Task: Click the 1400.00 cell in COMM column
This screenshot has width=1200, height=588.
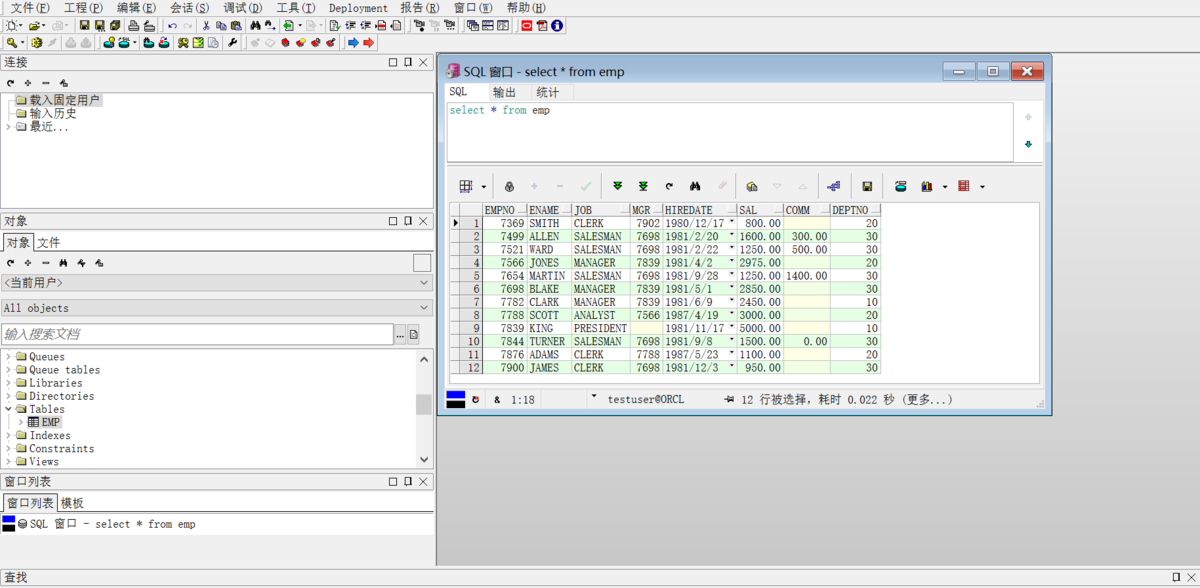Action: click(806, 275)
